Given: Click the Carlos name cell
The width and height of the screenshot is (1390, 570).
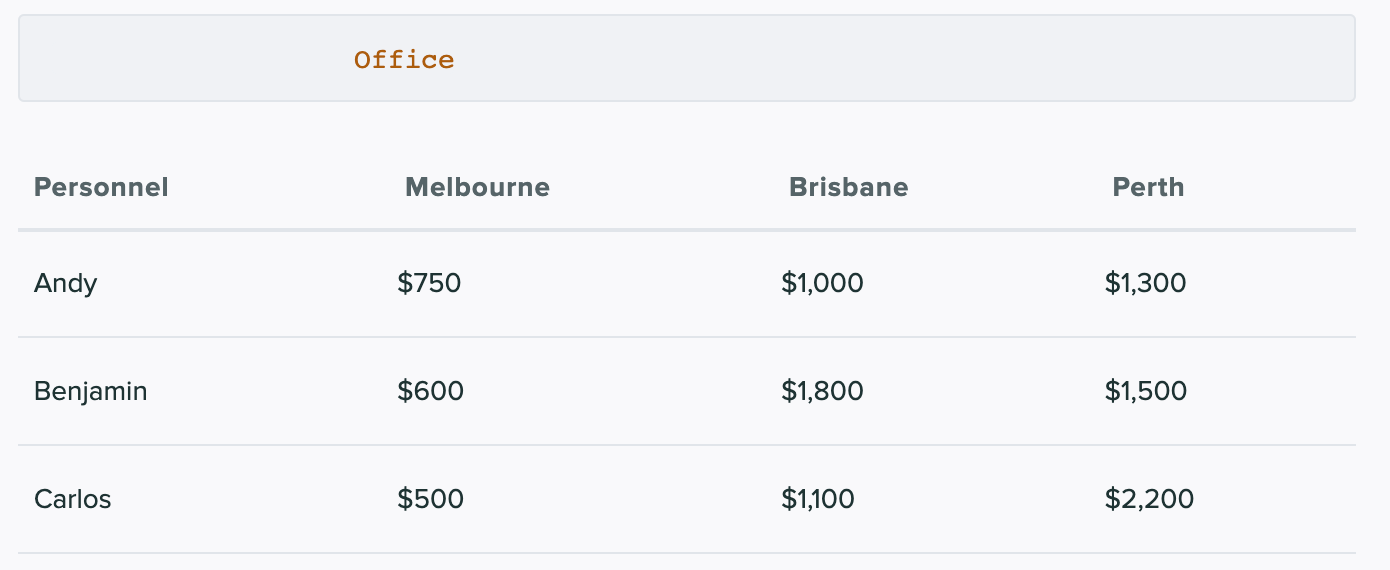Looking at the screenshot, I should 73,499.
